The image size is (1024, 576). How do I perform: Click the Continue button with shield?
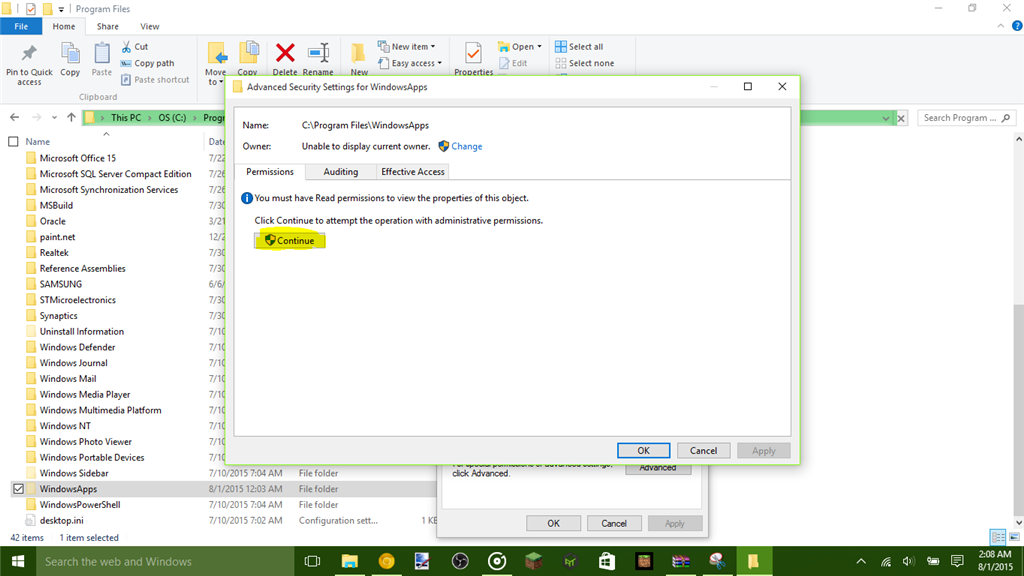click(x=289, y=241)
